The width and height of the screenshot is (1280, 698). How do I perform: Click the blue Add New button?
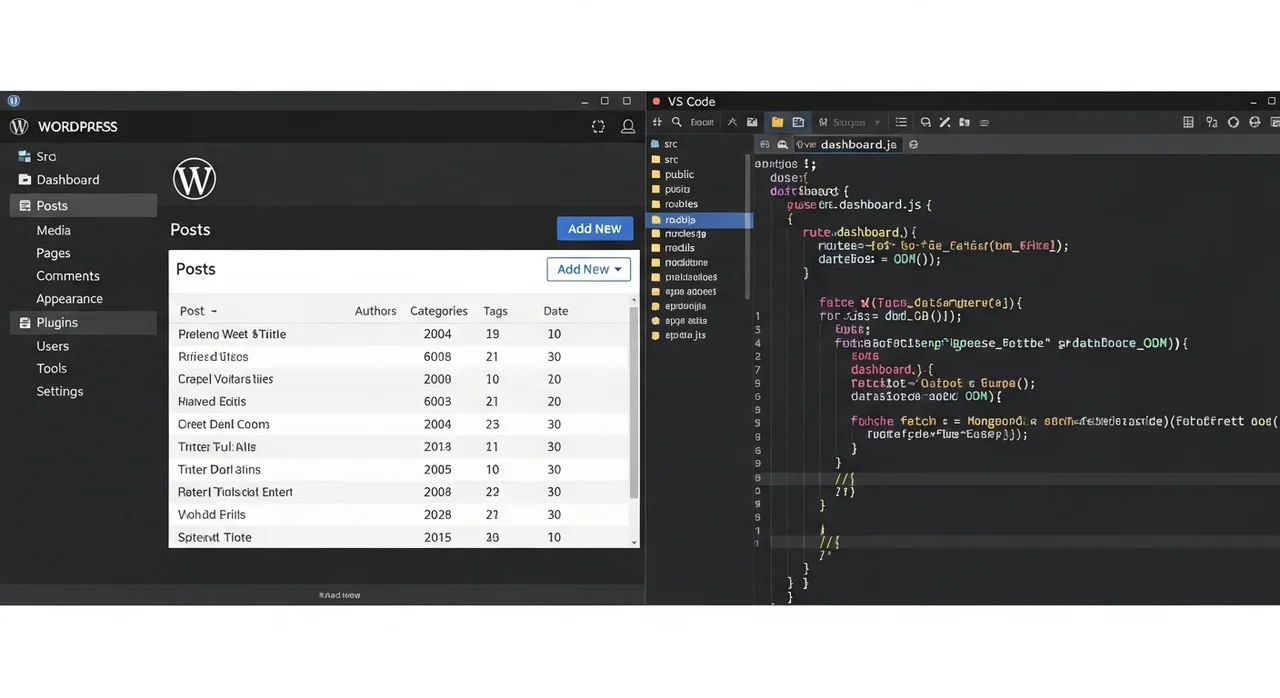point(594,229)
